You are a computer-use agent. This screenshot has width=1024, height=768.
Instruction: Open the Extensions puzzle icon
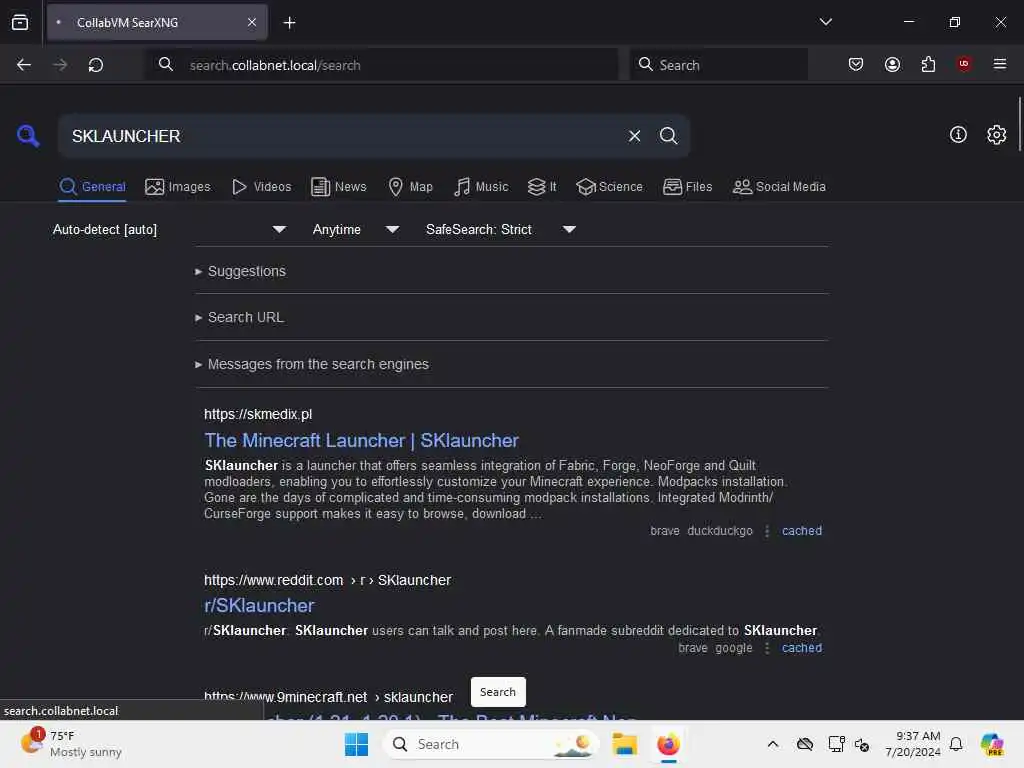(x=928, y=64)
